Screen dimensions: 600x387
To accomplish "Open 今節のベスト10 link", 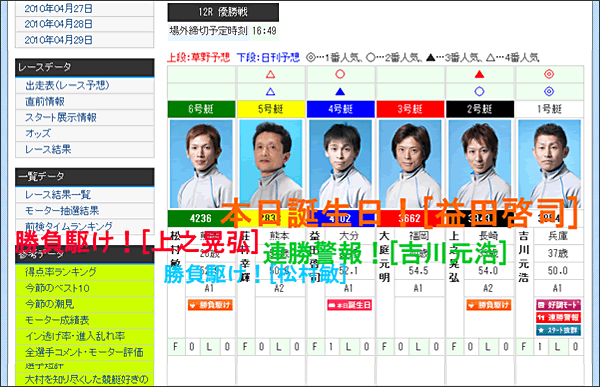I will [x=57, y=288].
